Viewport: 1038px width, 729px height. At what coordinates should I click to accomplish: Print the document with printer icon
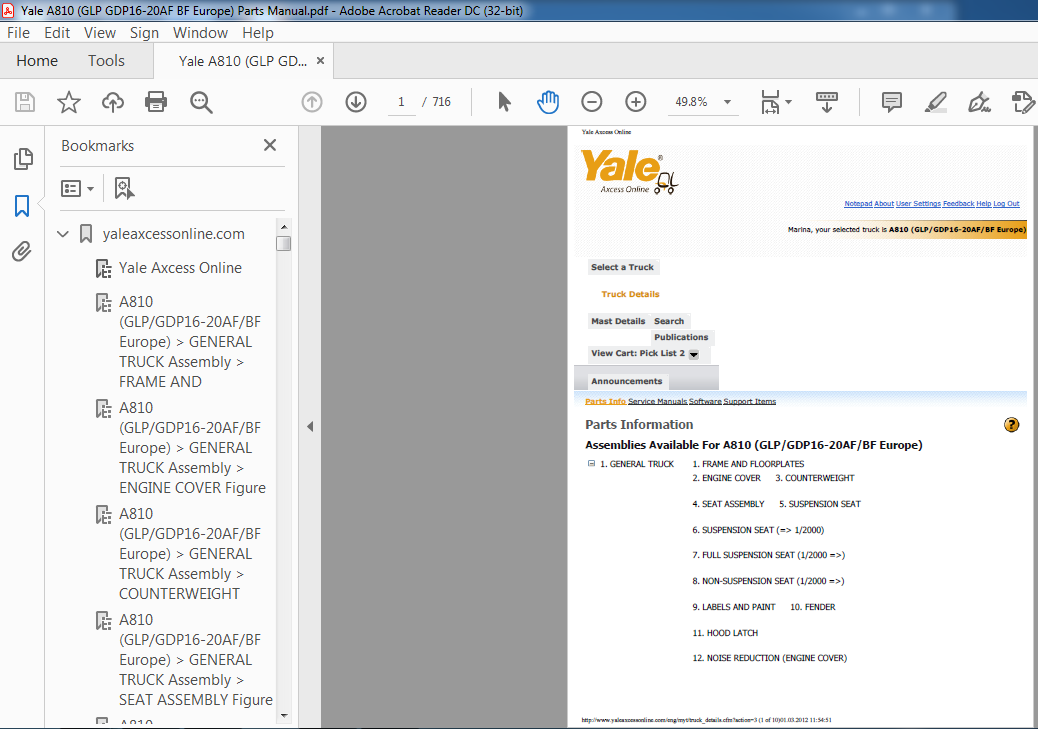pyautogui.click(x=156, y=102)
